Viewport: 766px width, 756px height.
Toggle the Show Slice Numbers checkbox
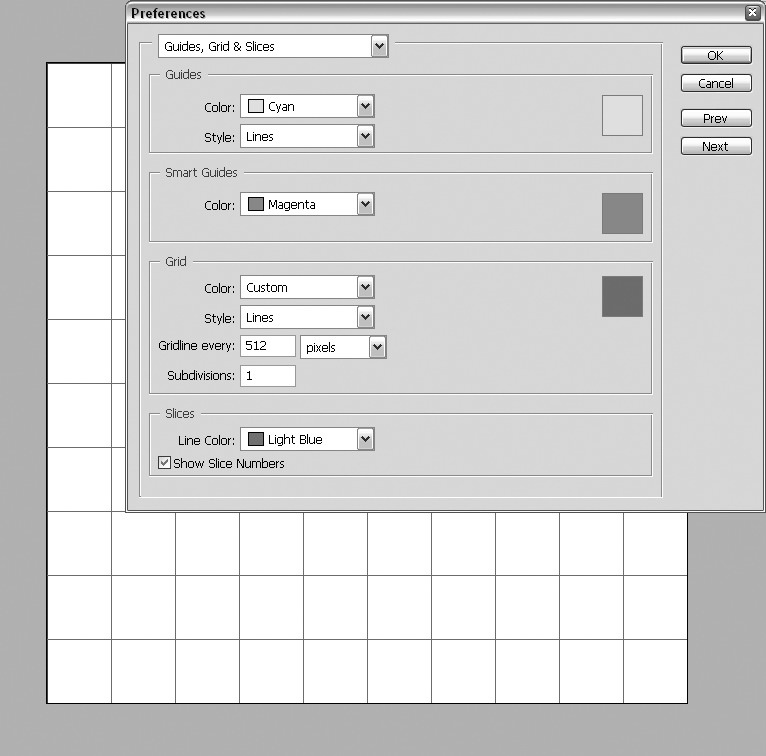[165, 462]
